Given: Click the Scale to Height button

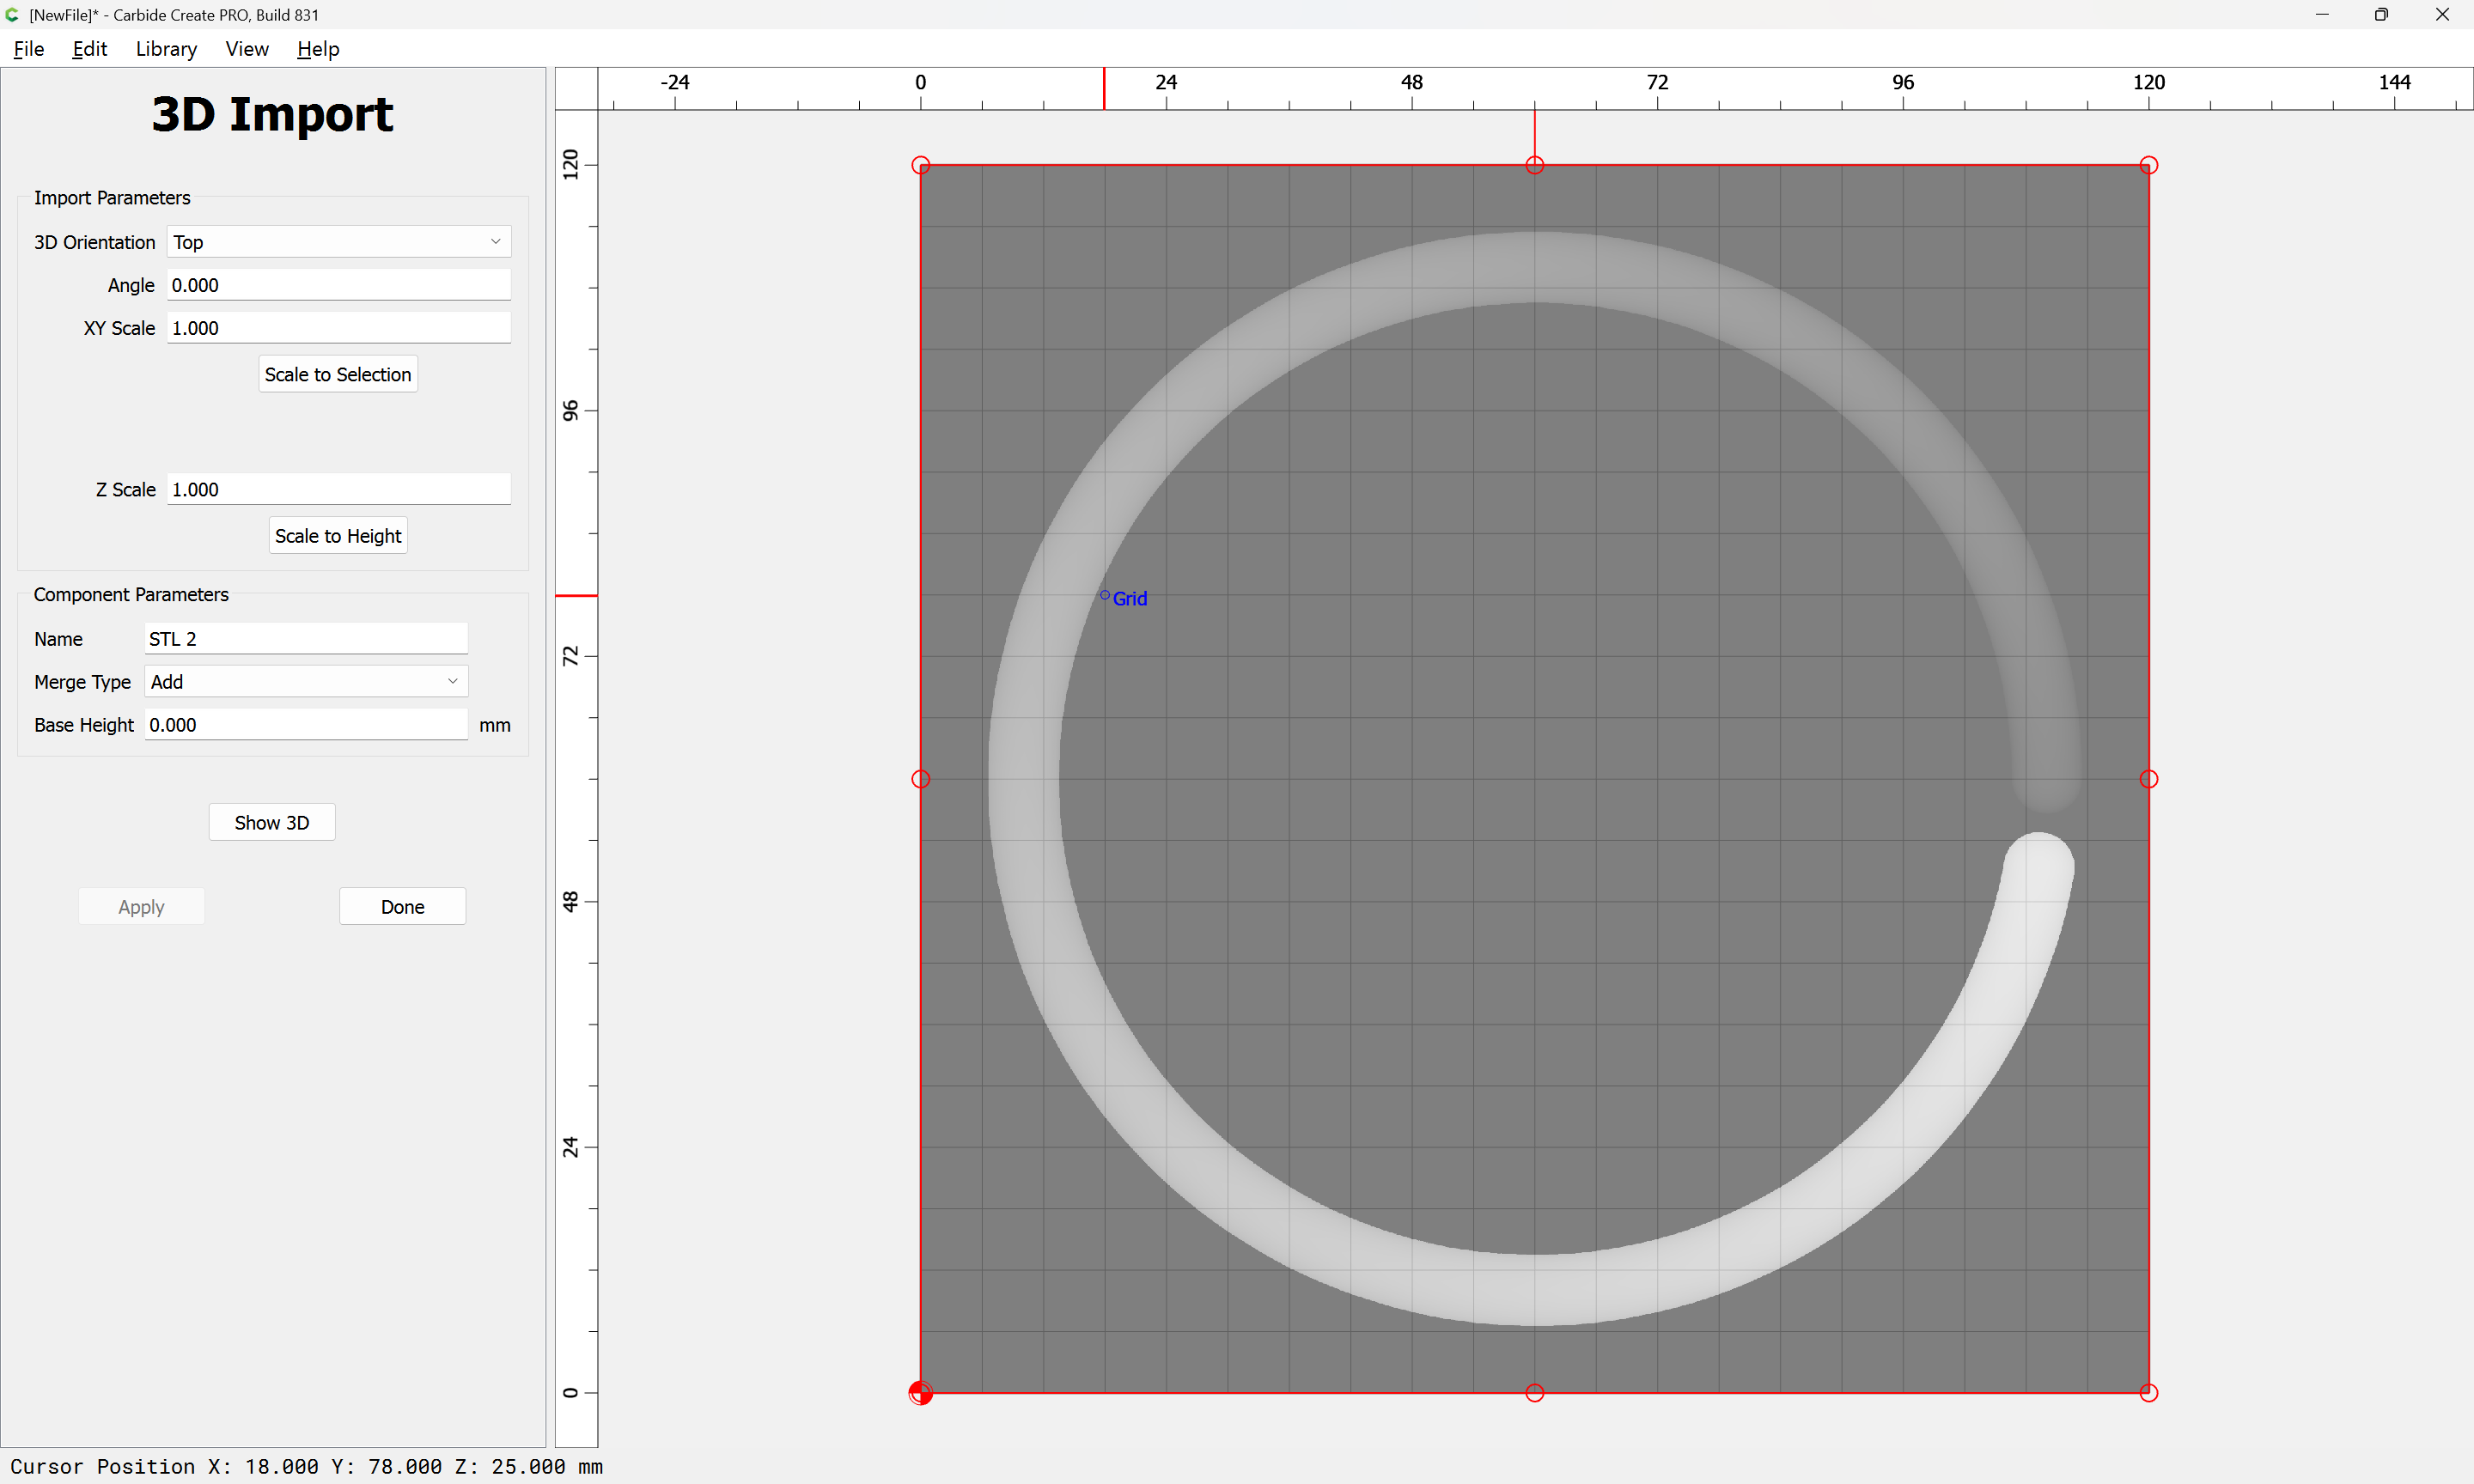Looking at the screenshot, I should point(338,536).
